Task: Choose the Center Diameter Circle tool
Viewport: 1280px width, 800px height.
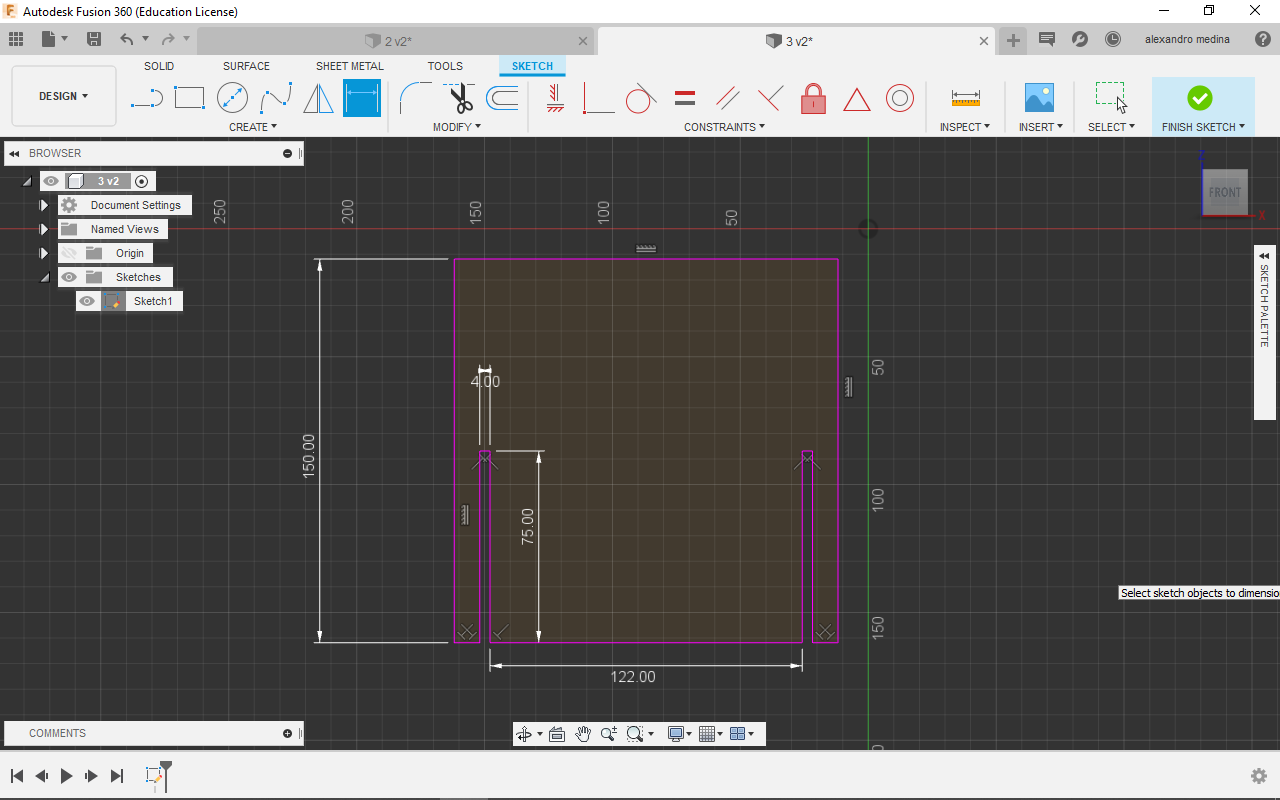Action: pyautogui.click(x=232, y=98)
